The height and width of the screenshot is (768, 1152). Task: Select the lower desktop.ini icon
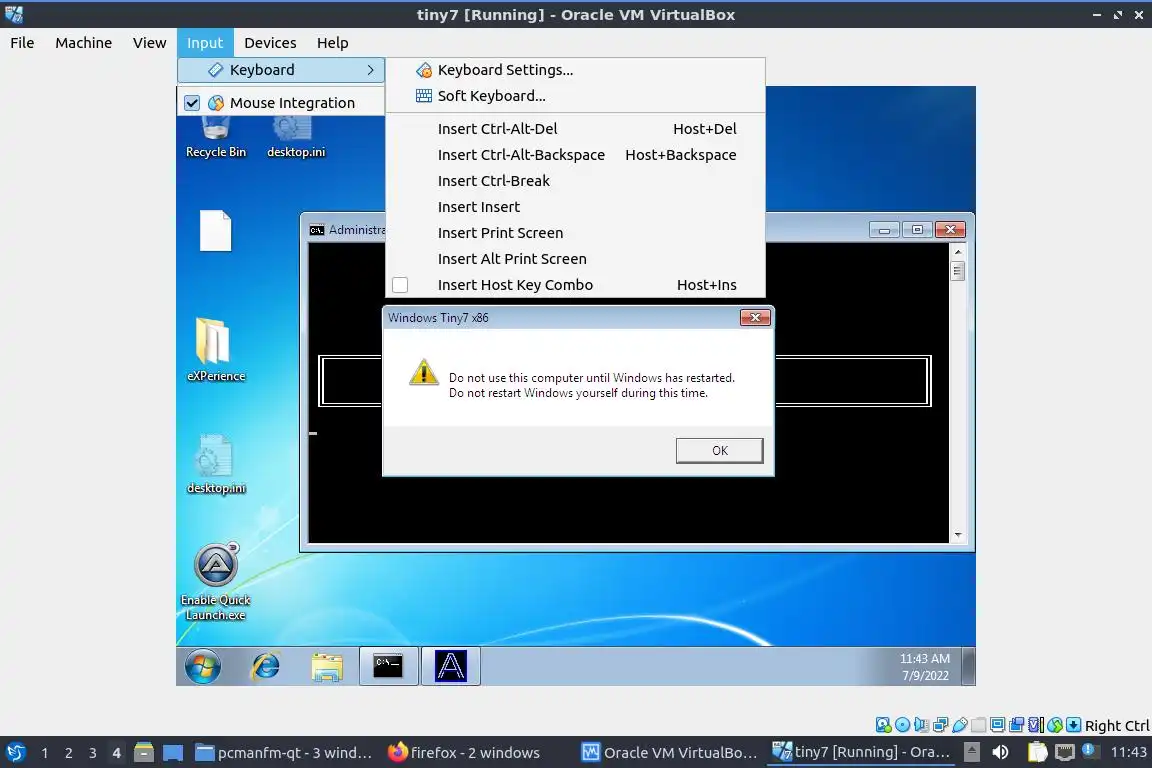click(x=216, y=464)
